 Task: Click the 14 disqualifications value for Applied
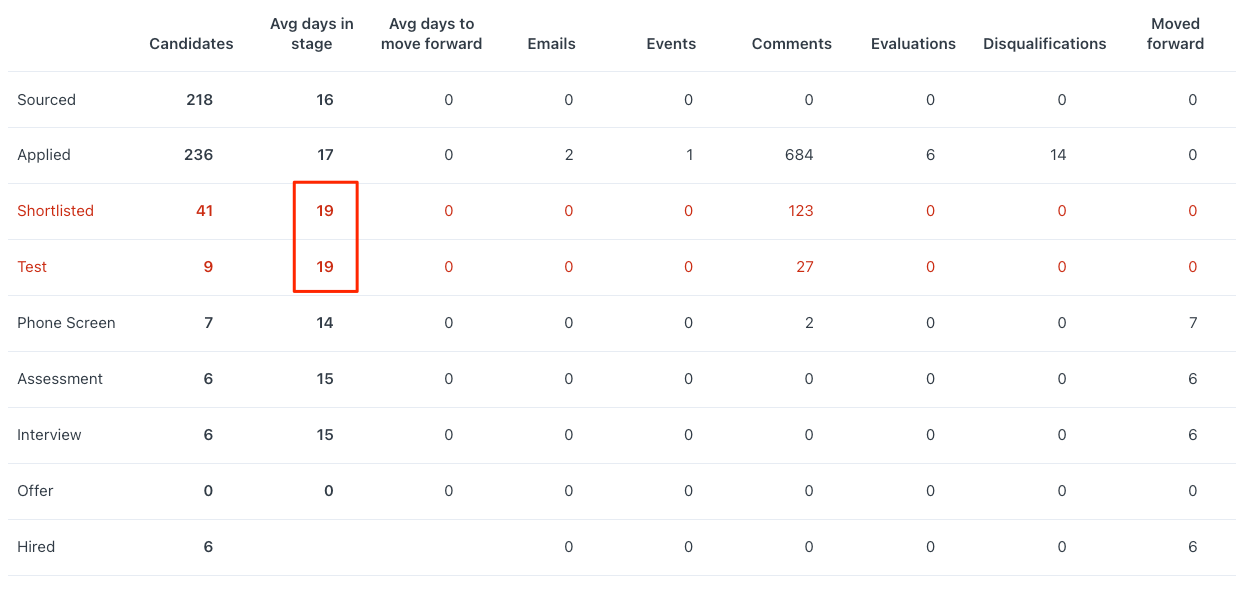[x=1058, y=155]
